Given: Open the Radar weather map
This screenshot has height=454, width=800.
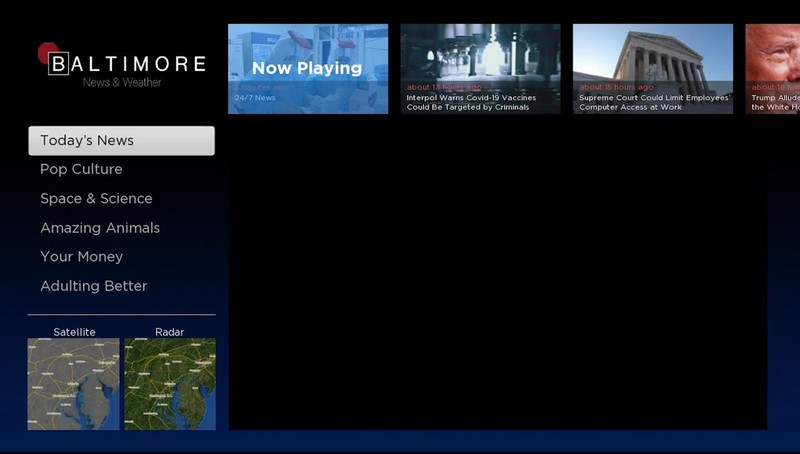Looking at the screenshot, I should click(x=170, y=384).
